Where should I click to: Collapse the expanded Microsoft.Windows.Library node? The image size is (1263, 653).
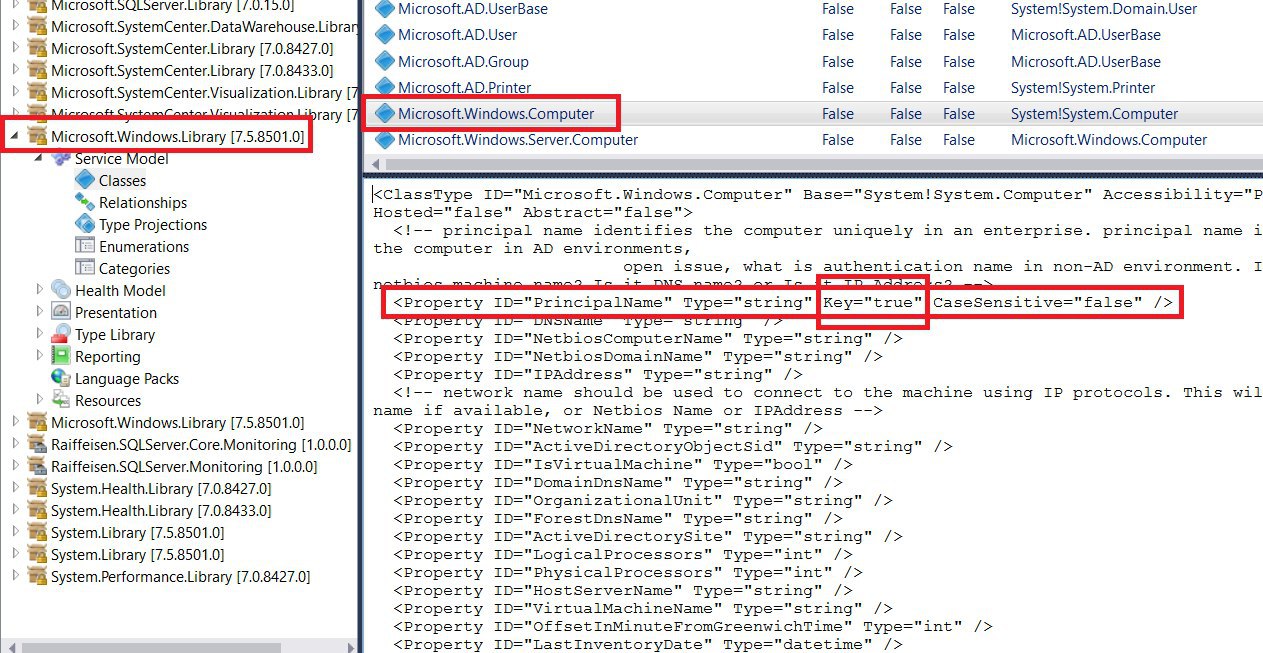[14, 135]
